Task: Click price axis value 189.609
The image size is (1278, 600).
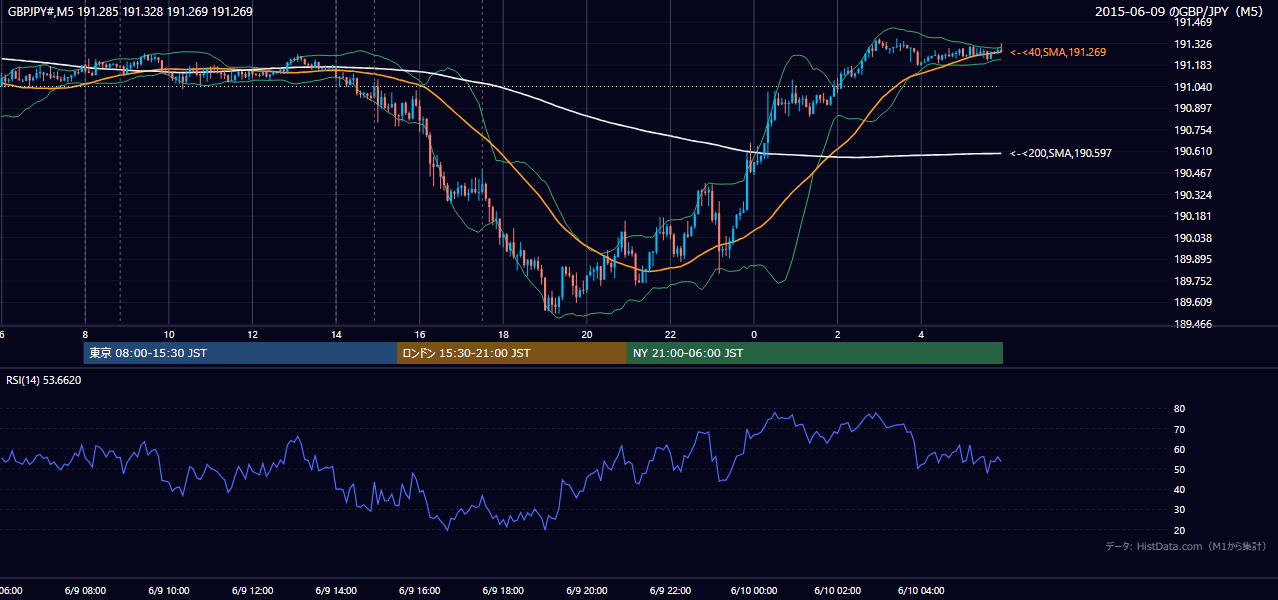Action: [1193, 302]
